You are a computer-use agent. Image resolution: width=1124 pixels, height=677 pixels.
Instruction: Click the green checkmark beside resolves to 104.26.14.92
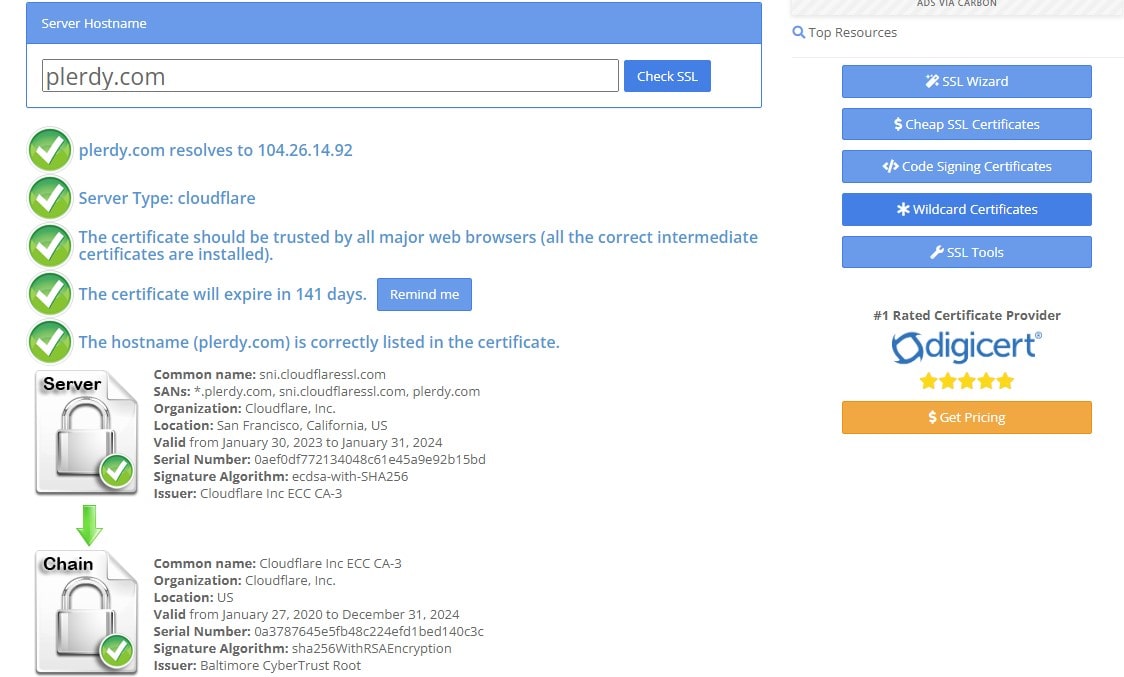[49, 150]
